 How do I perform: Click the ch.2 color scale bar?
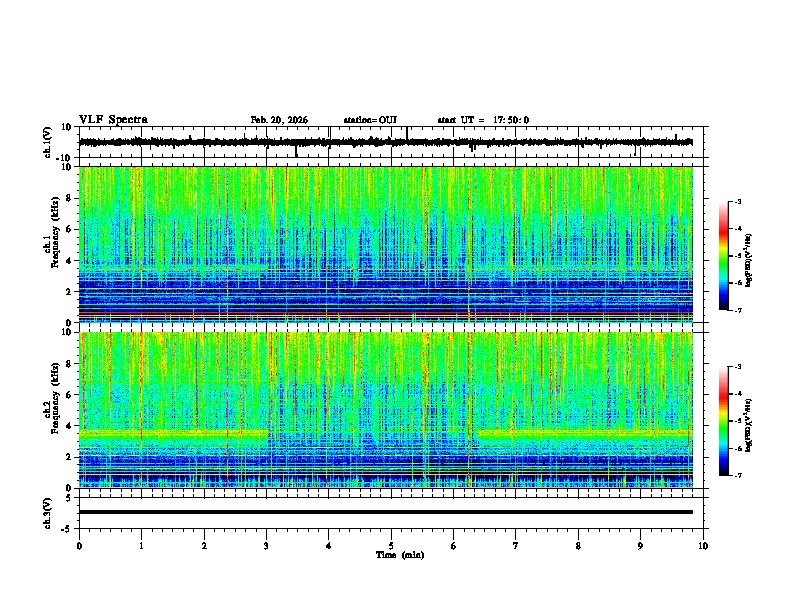tap(723, 421)
